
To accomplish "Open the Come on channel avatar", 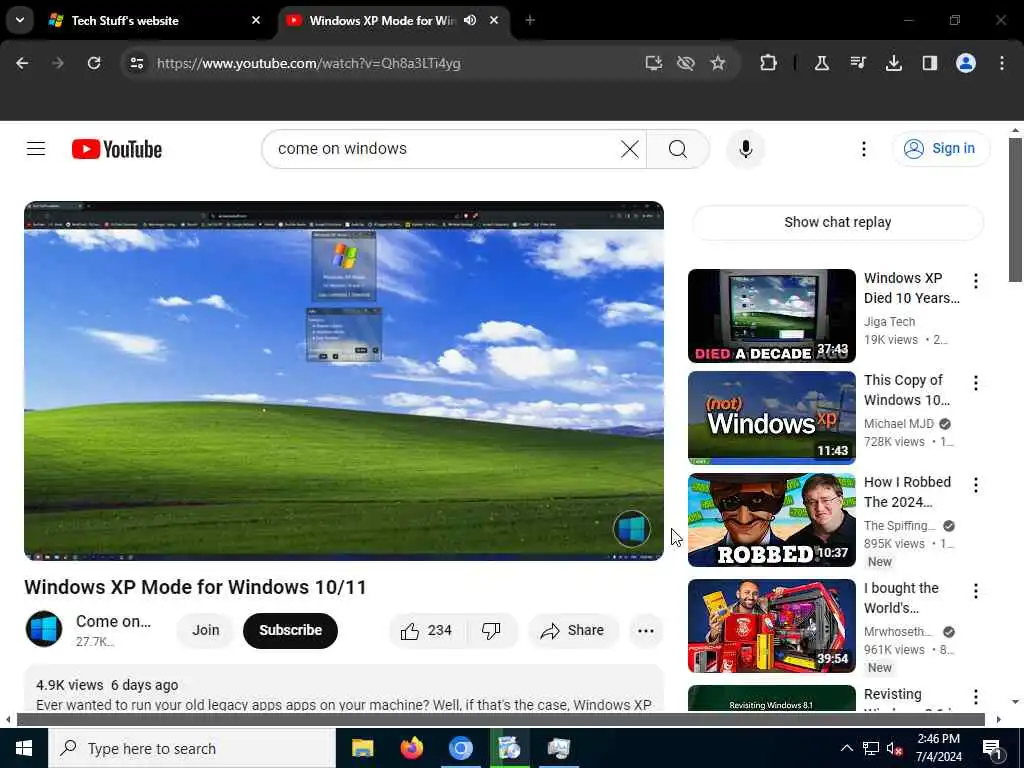I will (44, 629).
